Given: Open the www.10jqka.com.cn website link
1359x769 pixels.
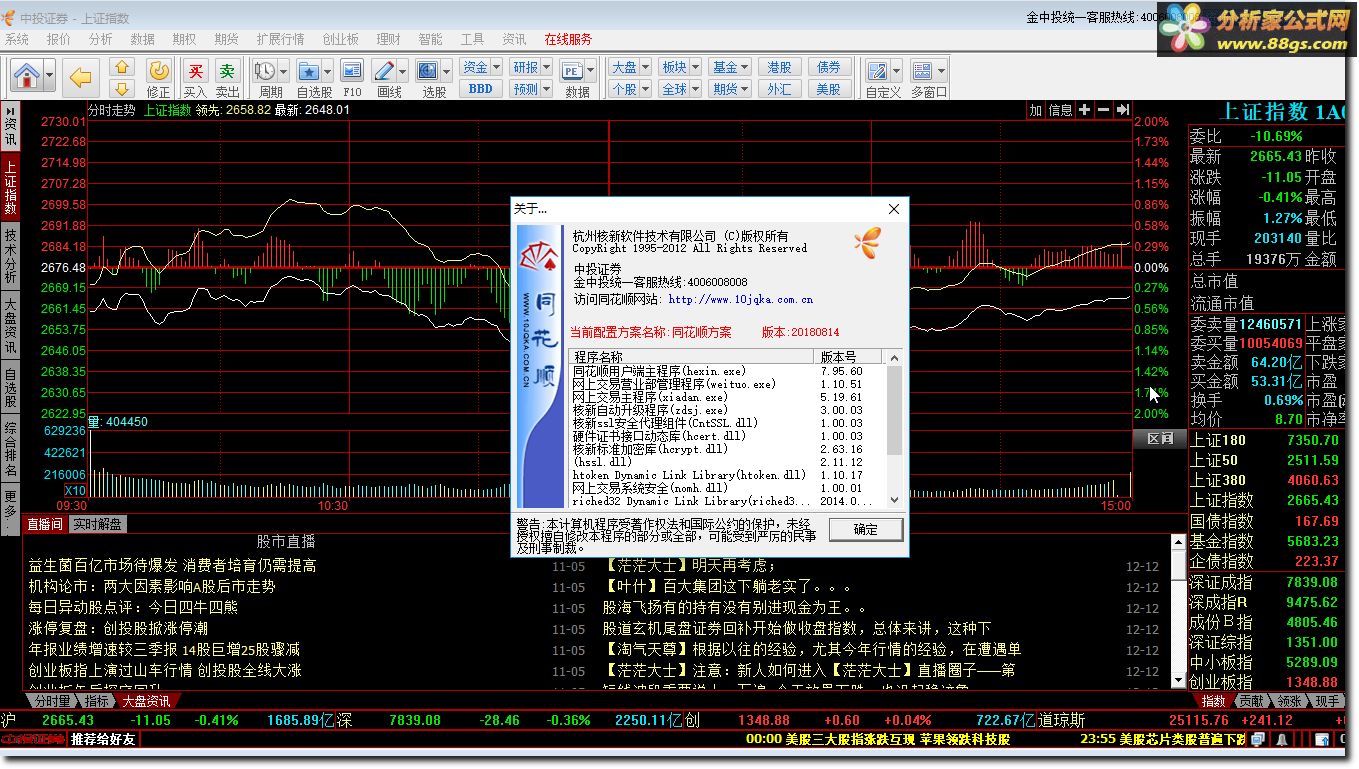Looking at the screenshot, I should pyautogui.click(x=741, y=299).
